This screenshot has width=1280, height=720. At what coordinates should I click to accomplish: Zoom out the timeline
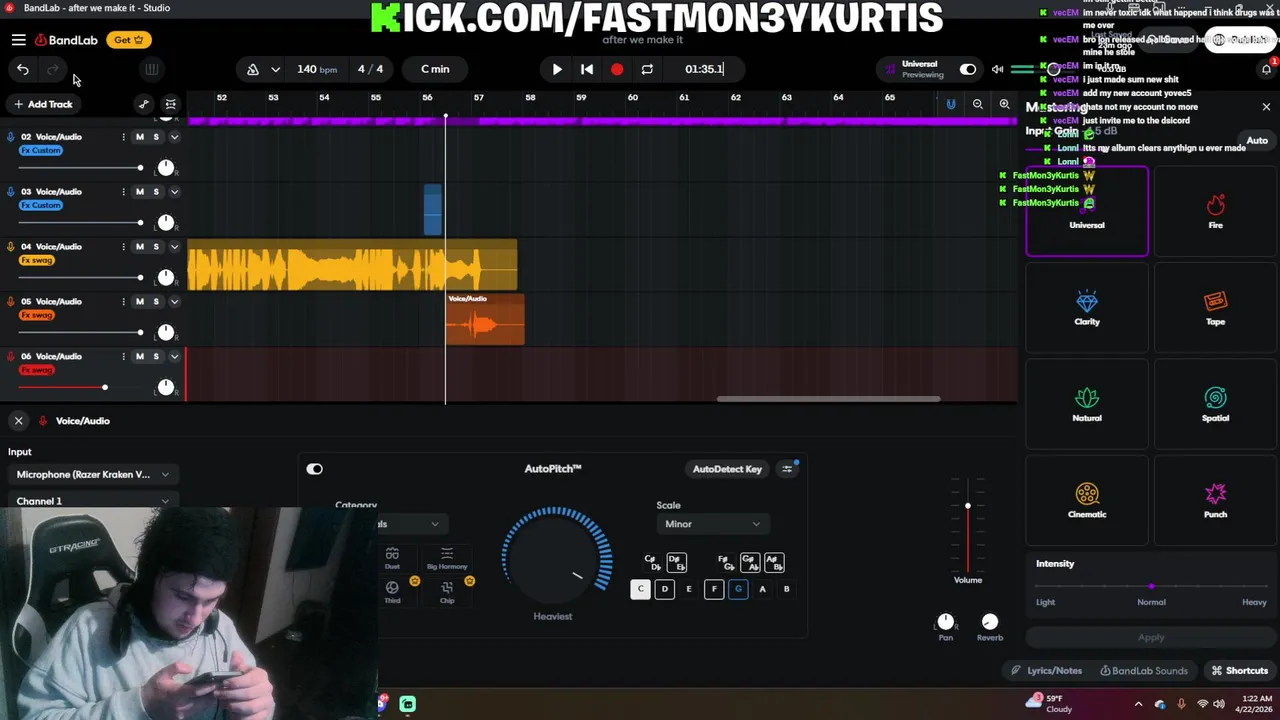978,104
